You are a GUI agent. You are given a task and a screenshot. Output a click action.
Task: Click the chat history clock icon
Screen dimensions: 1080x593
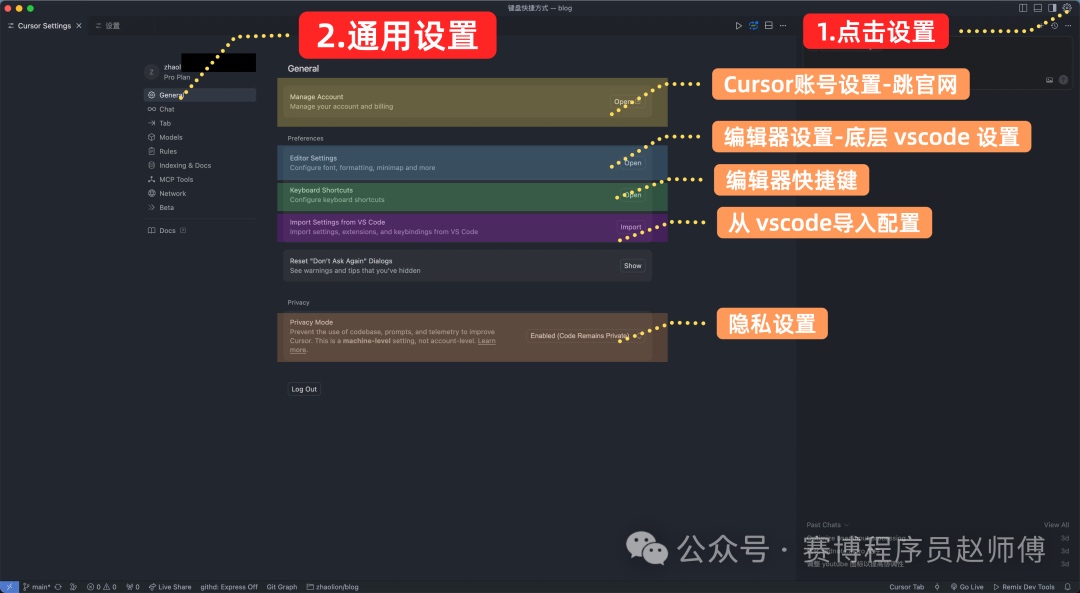tap(1055, 25)
